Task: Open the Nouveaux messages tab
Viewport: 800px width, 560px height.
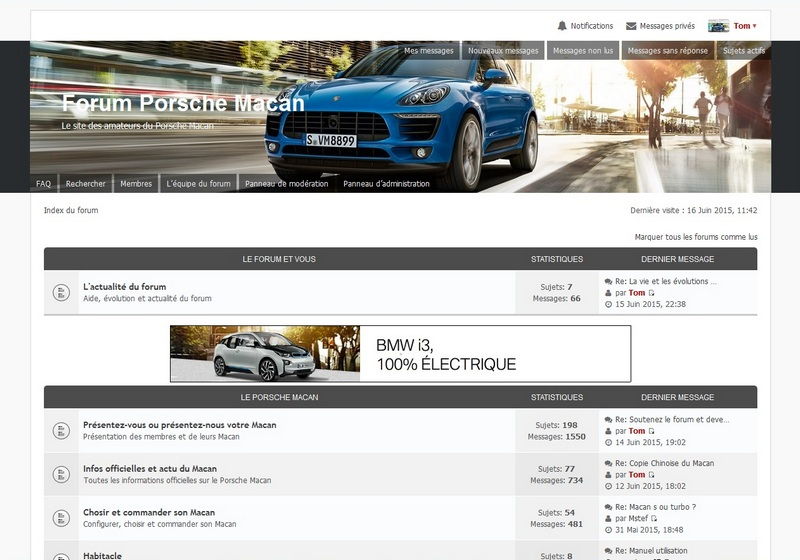Action: click(503, 50)
